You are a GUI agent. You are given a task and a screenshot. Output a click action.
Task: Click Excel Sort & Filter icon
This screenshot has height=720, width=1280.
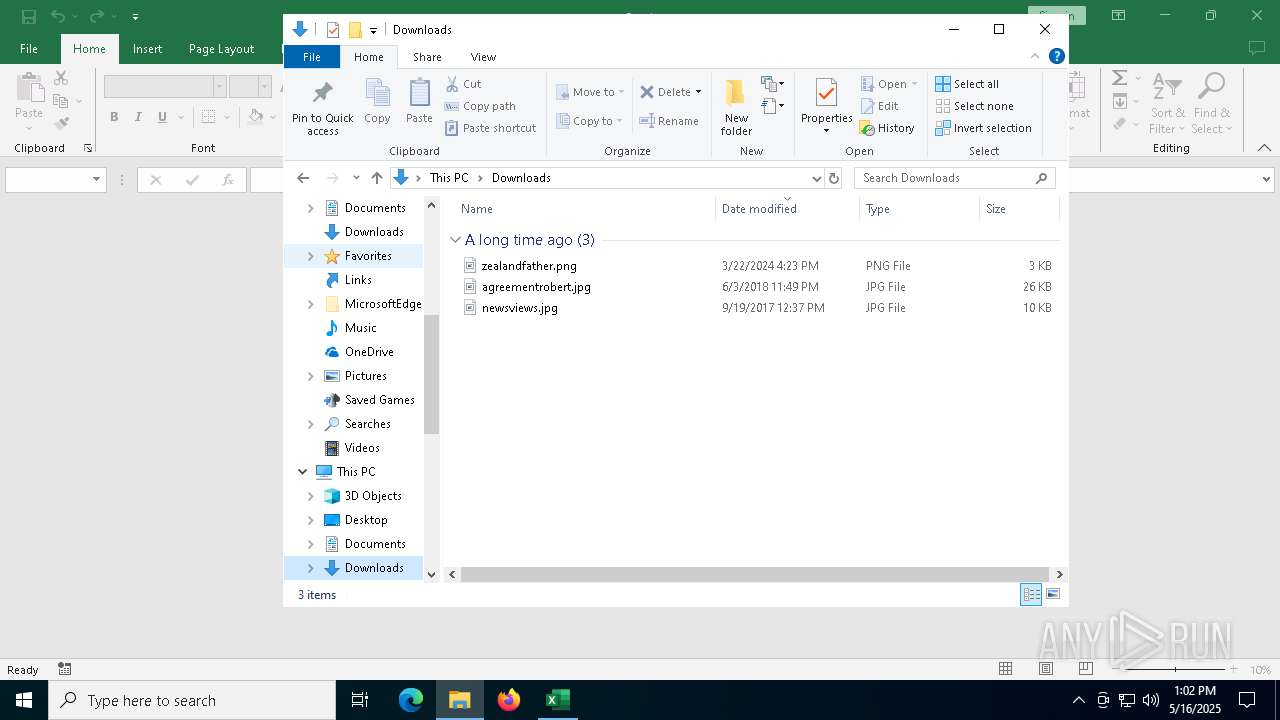click(1167, 103)
